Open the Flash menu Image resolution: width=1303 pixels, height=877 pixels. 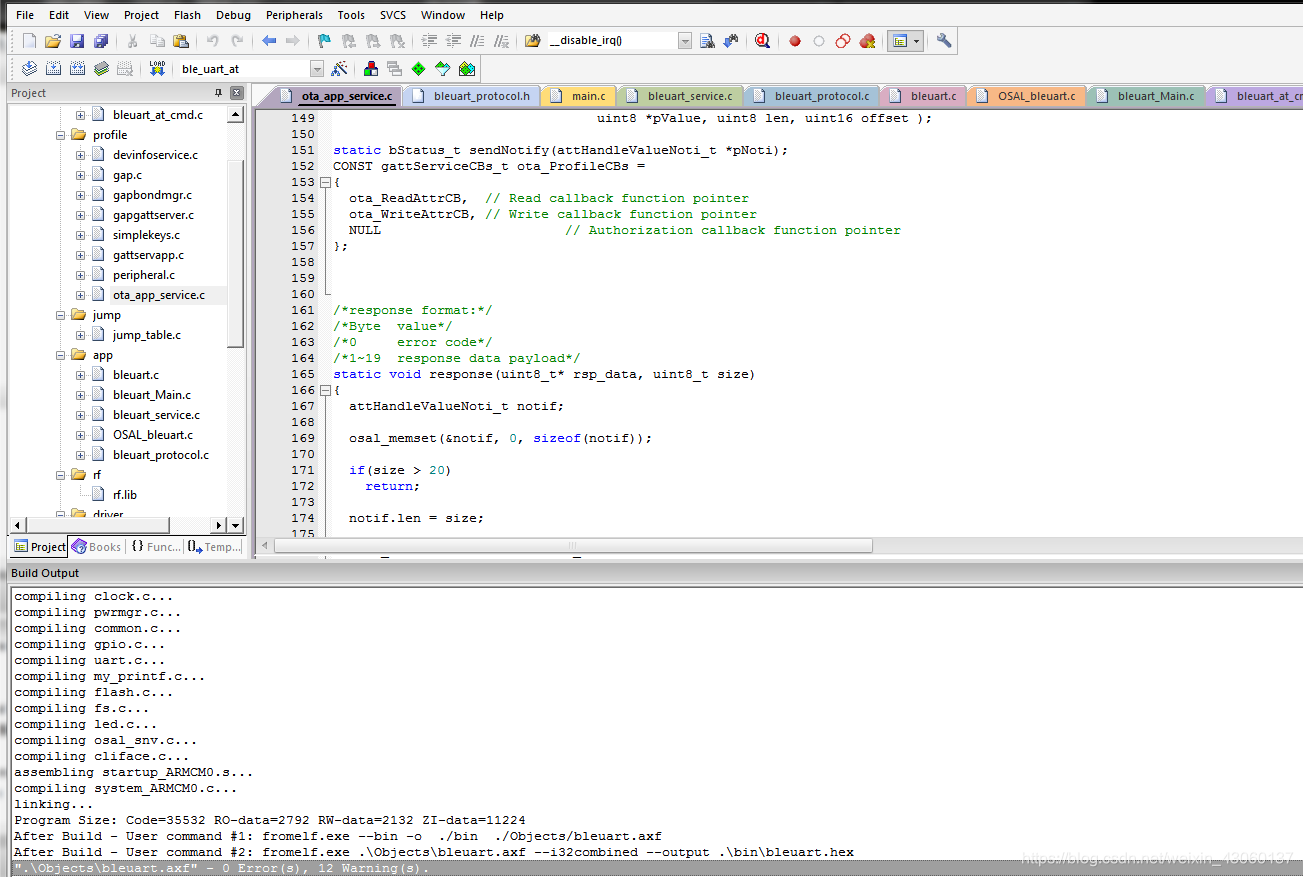tap(187, 15)
